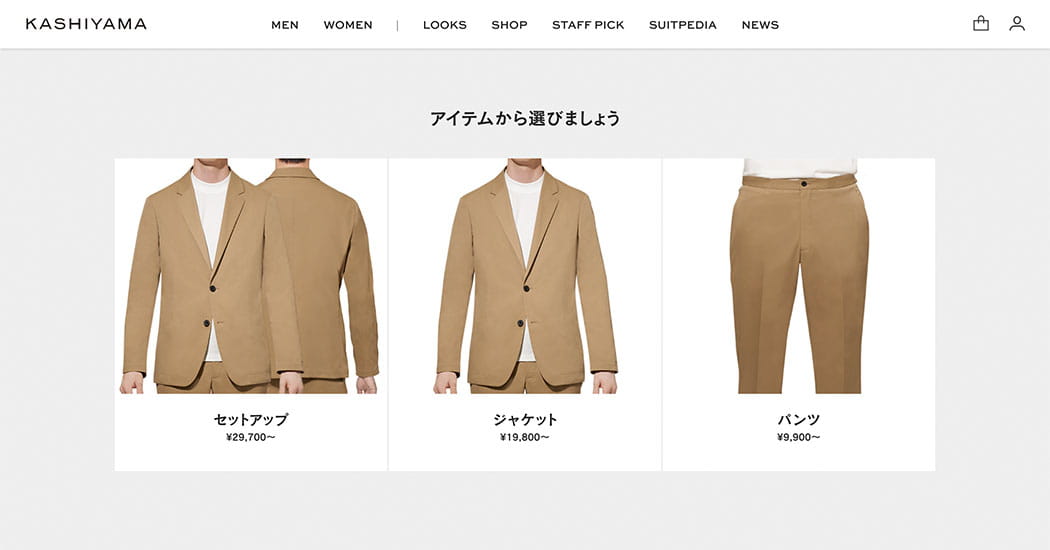Open the SUITPEDIA page
This screenshot has height=550, width=1050.
(x=682, y=25)
